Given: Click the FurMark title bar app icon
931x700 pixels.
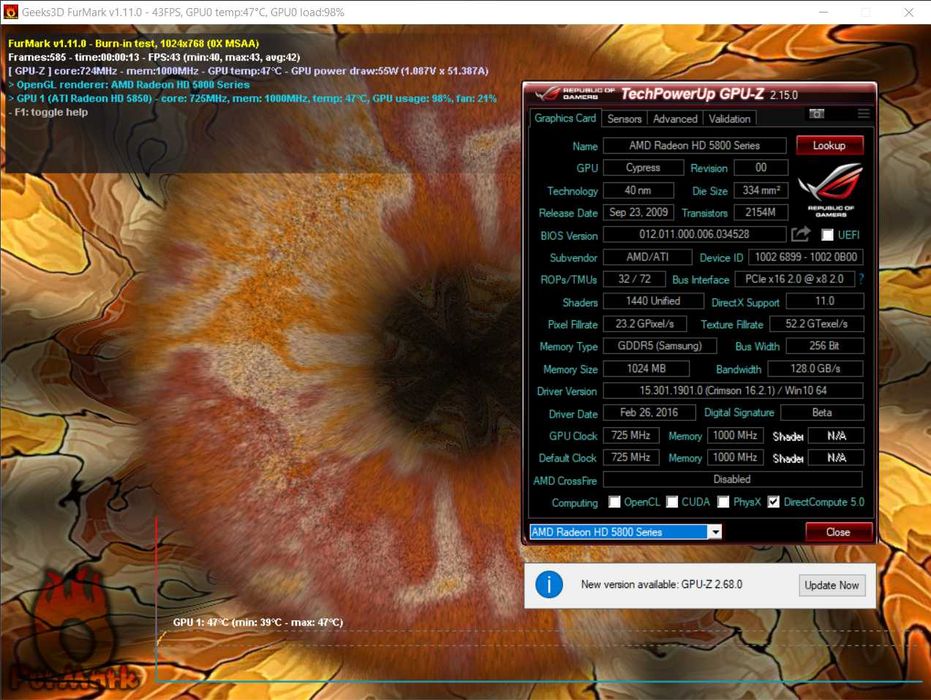Looking at the screenshot, I should [x=10, y=12].
